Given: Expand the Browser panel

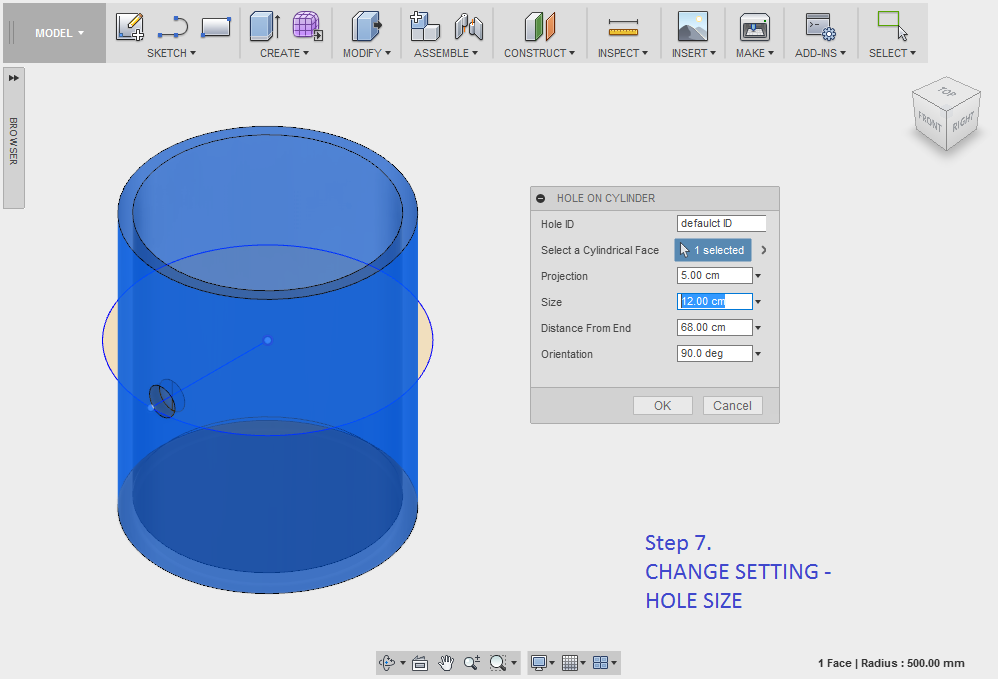Looking at the screenshot, I should pos(14,78).
